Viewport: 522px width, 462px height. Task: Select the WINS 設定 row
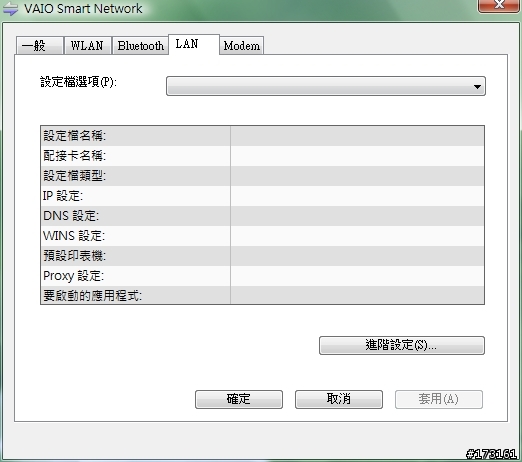pyautogui.click(x=262, y=236)
